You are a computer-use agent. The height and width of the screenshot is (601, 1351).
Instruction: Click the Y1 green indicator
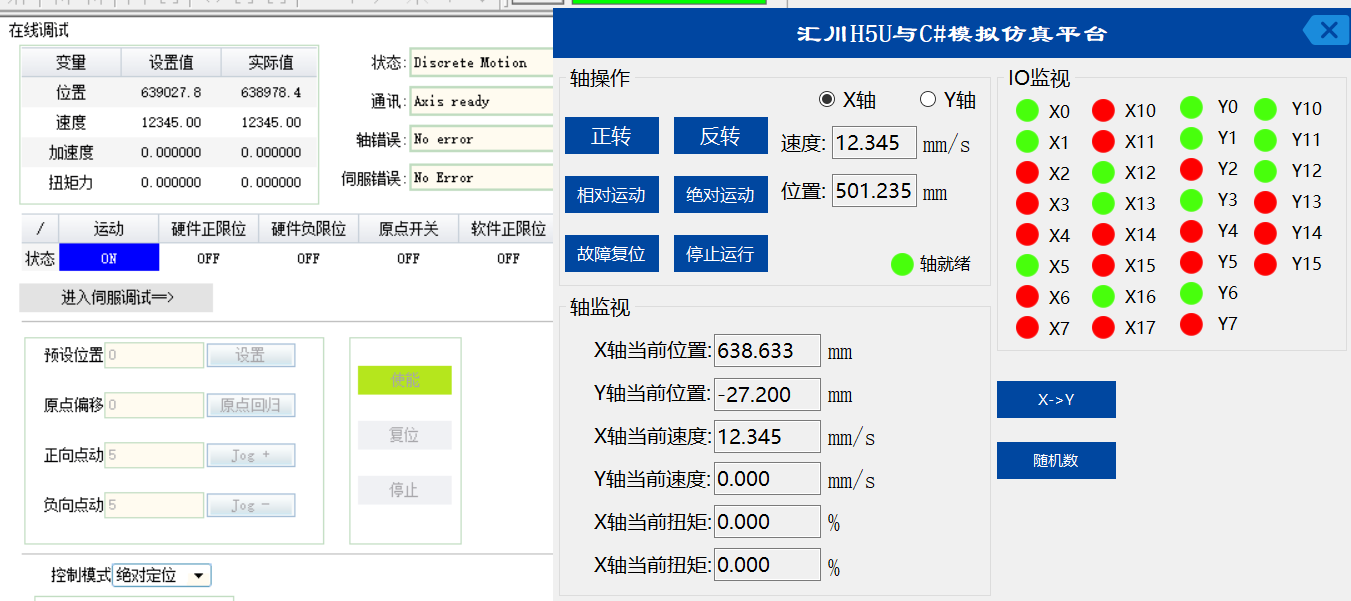tap(1191, 138)
